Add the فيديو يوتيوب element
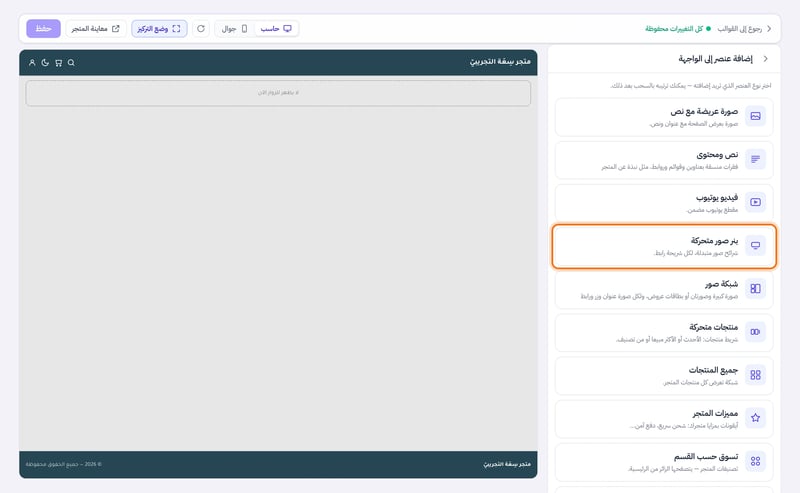The image size is (800, 493). pyautogui.click(x=664, y=203)
